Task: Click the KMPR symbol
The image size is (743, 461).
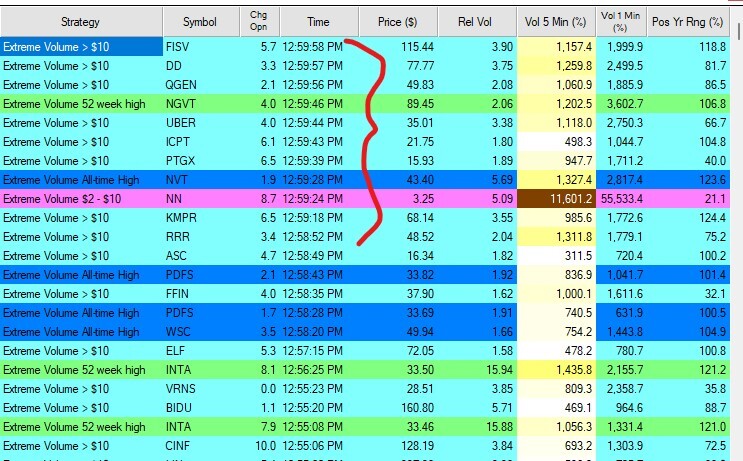Action: (x=181, y=218)
